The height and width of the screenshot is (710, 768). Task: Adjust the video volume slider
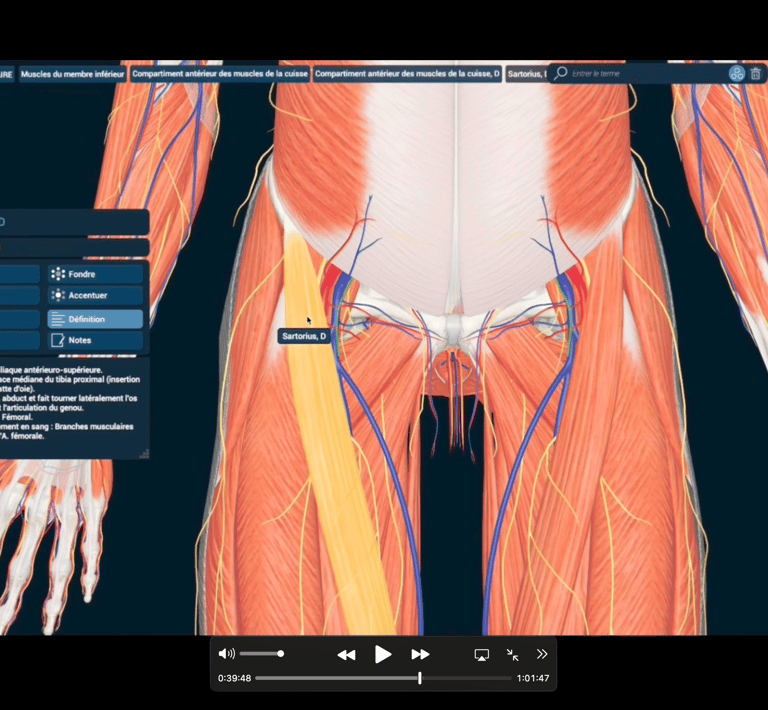262,654
